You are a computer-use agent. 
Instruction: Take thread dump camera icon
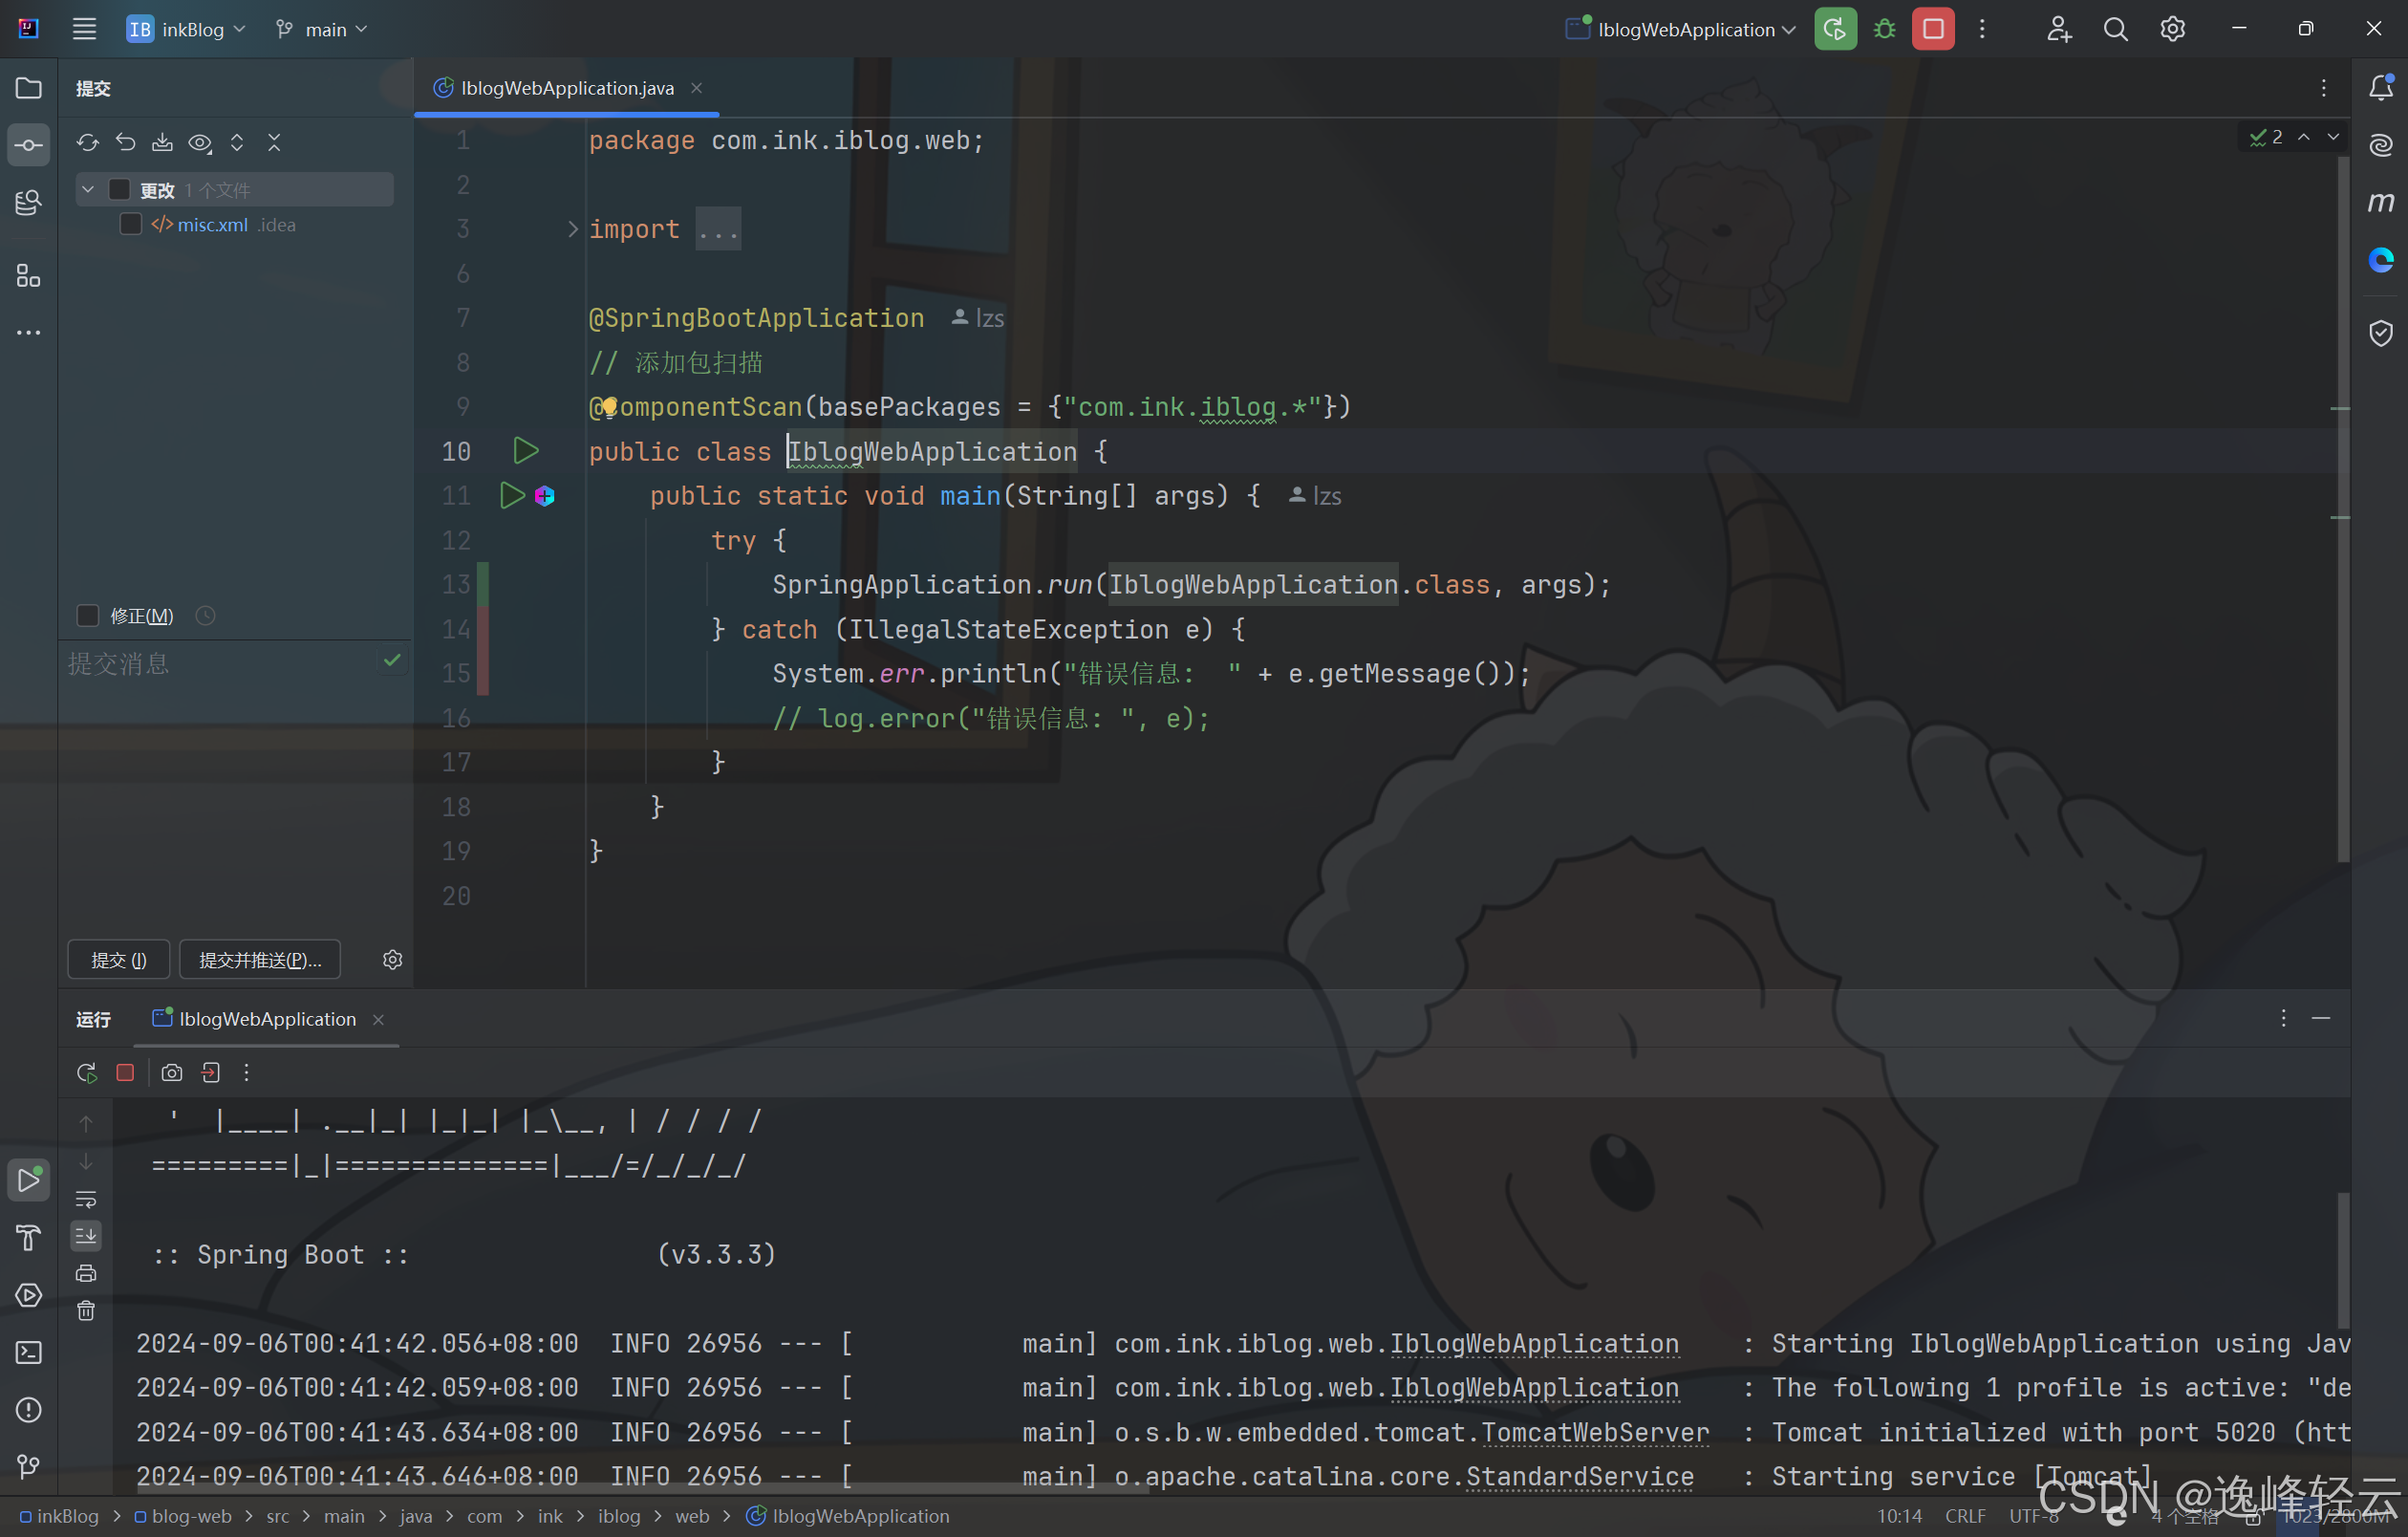pos(172,1072)
